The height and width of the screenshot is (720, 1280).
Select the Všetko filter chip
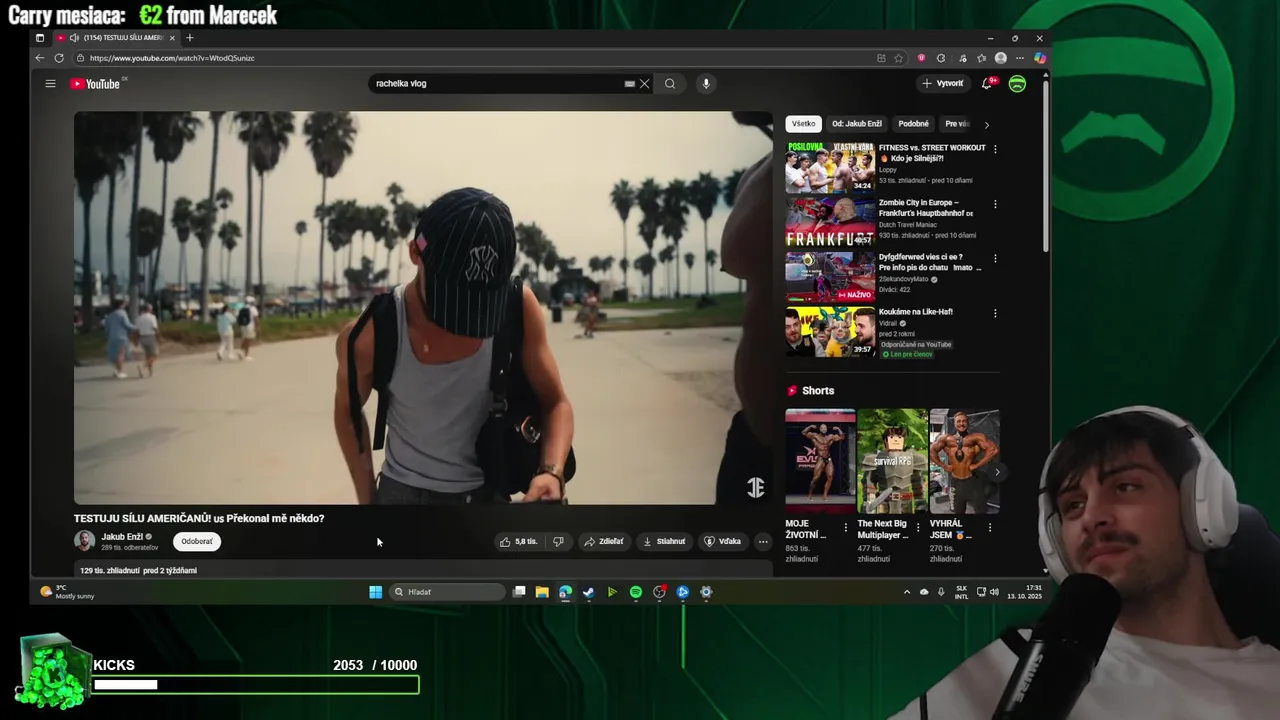(804, 124)
